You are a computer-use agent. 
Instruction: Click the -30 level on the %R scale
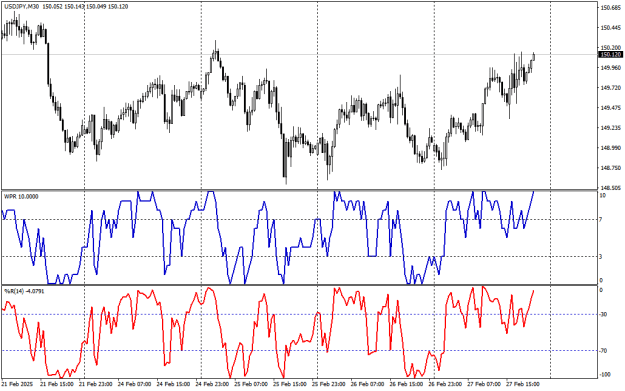tap(603, 314)
